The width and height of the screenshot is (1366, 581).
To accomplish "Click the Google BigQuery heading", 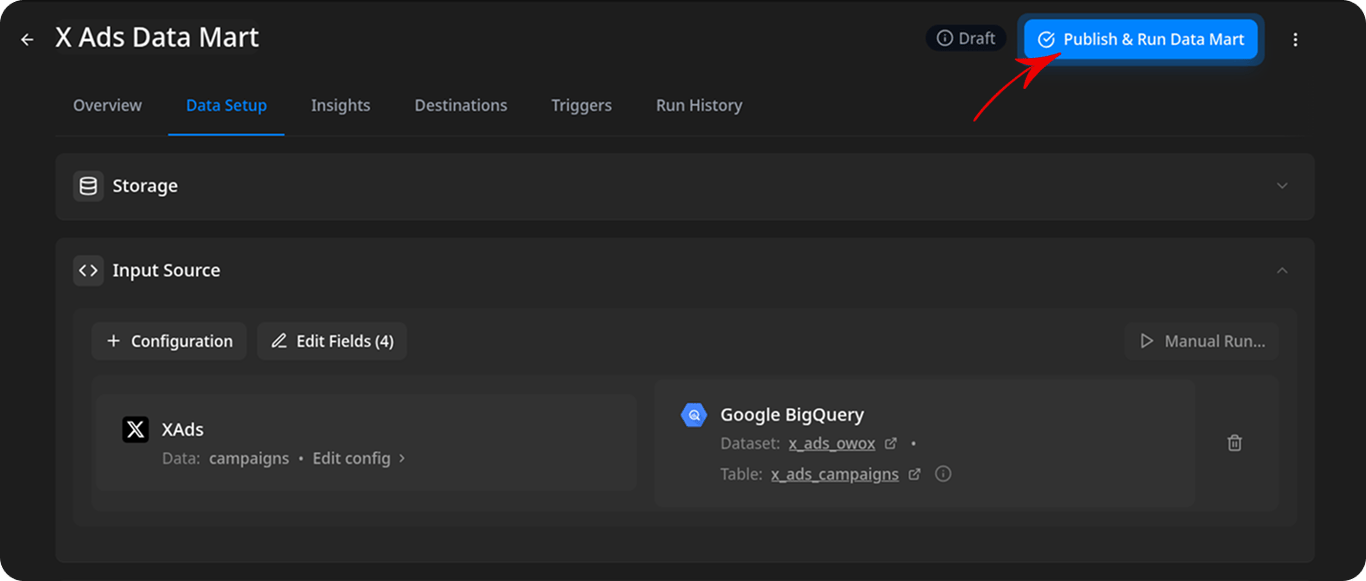I will [792, 414].
